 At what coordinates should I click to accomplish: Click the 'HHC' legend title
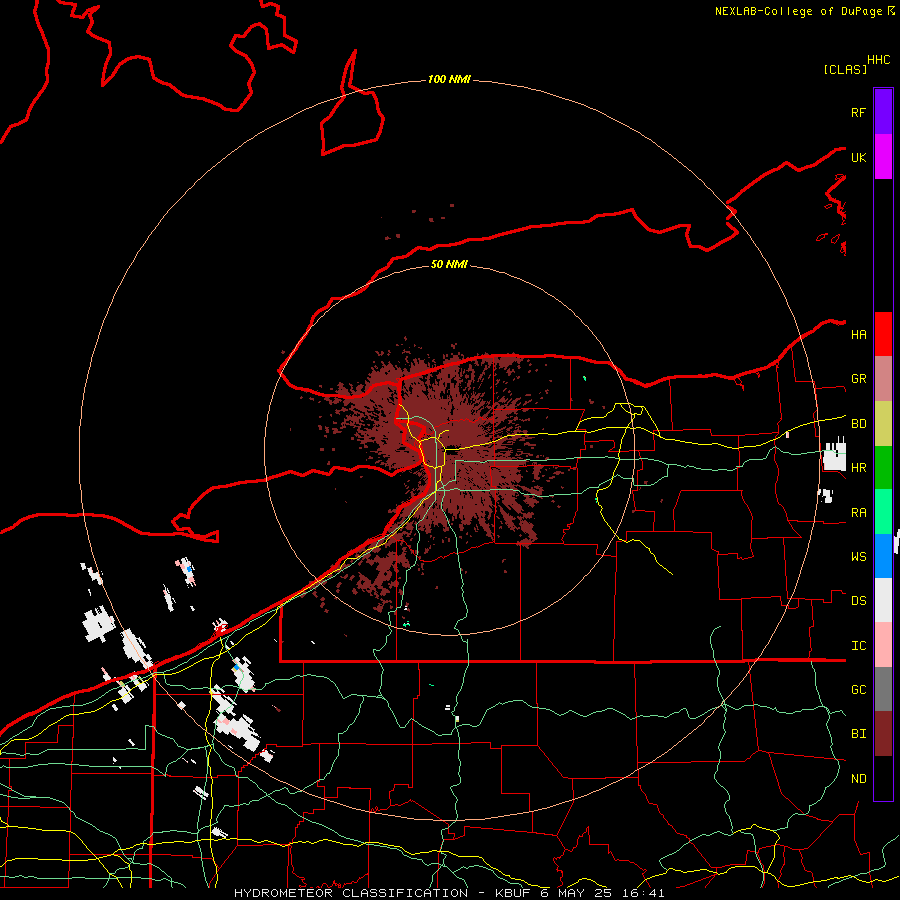(x=878, y=60)
